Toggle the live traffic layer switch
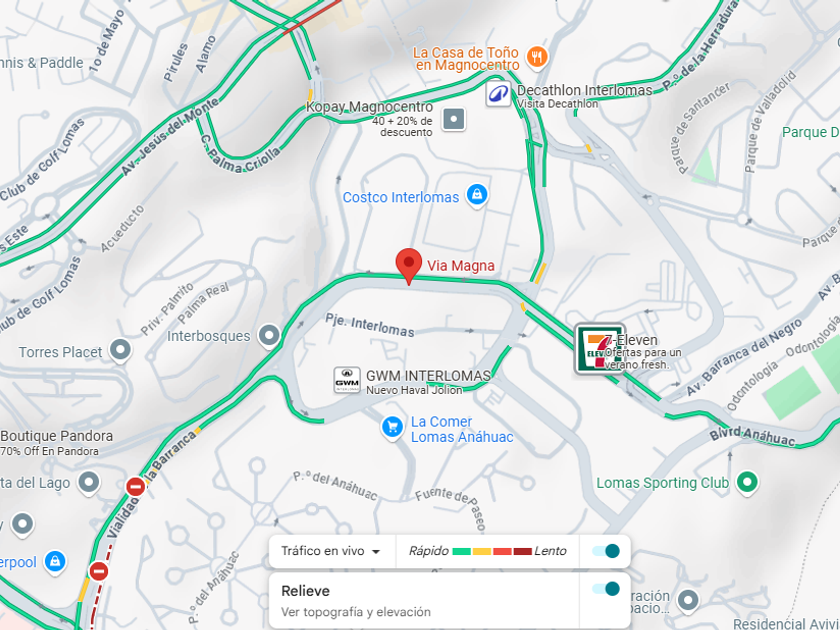The image size is (840, 630). coord(606,551)
